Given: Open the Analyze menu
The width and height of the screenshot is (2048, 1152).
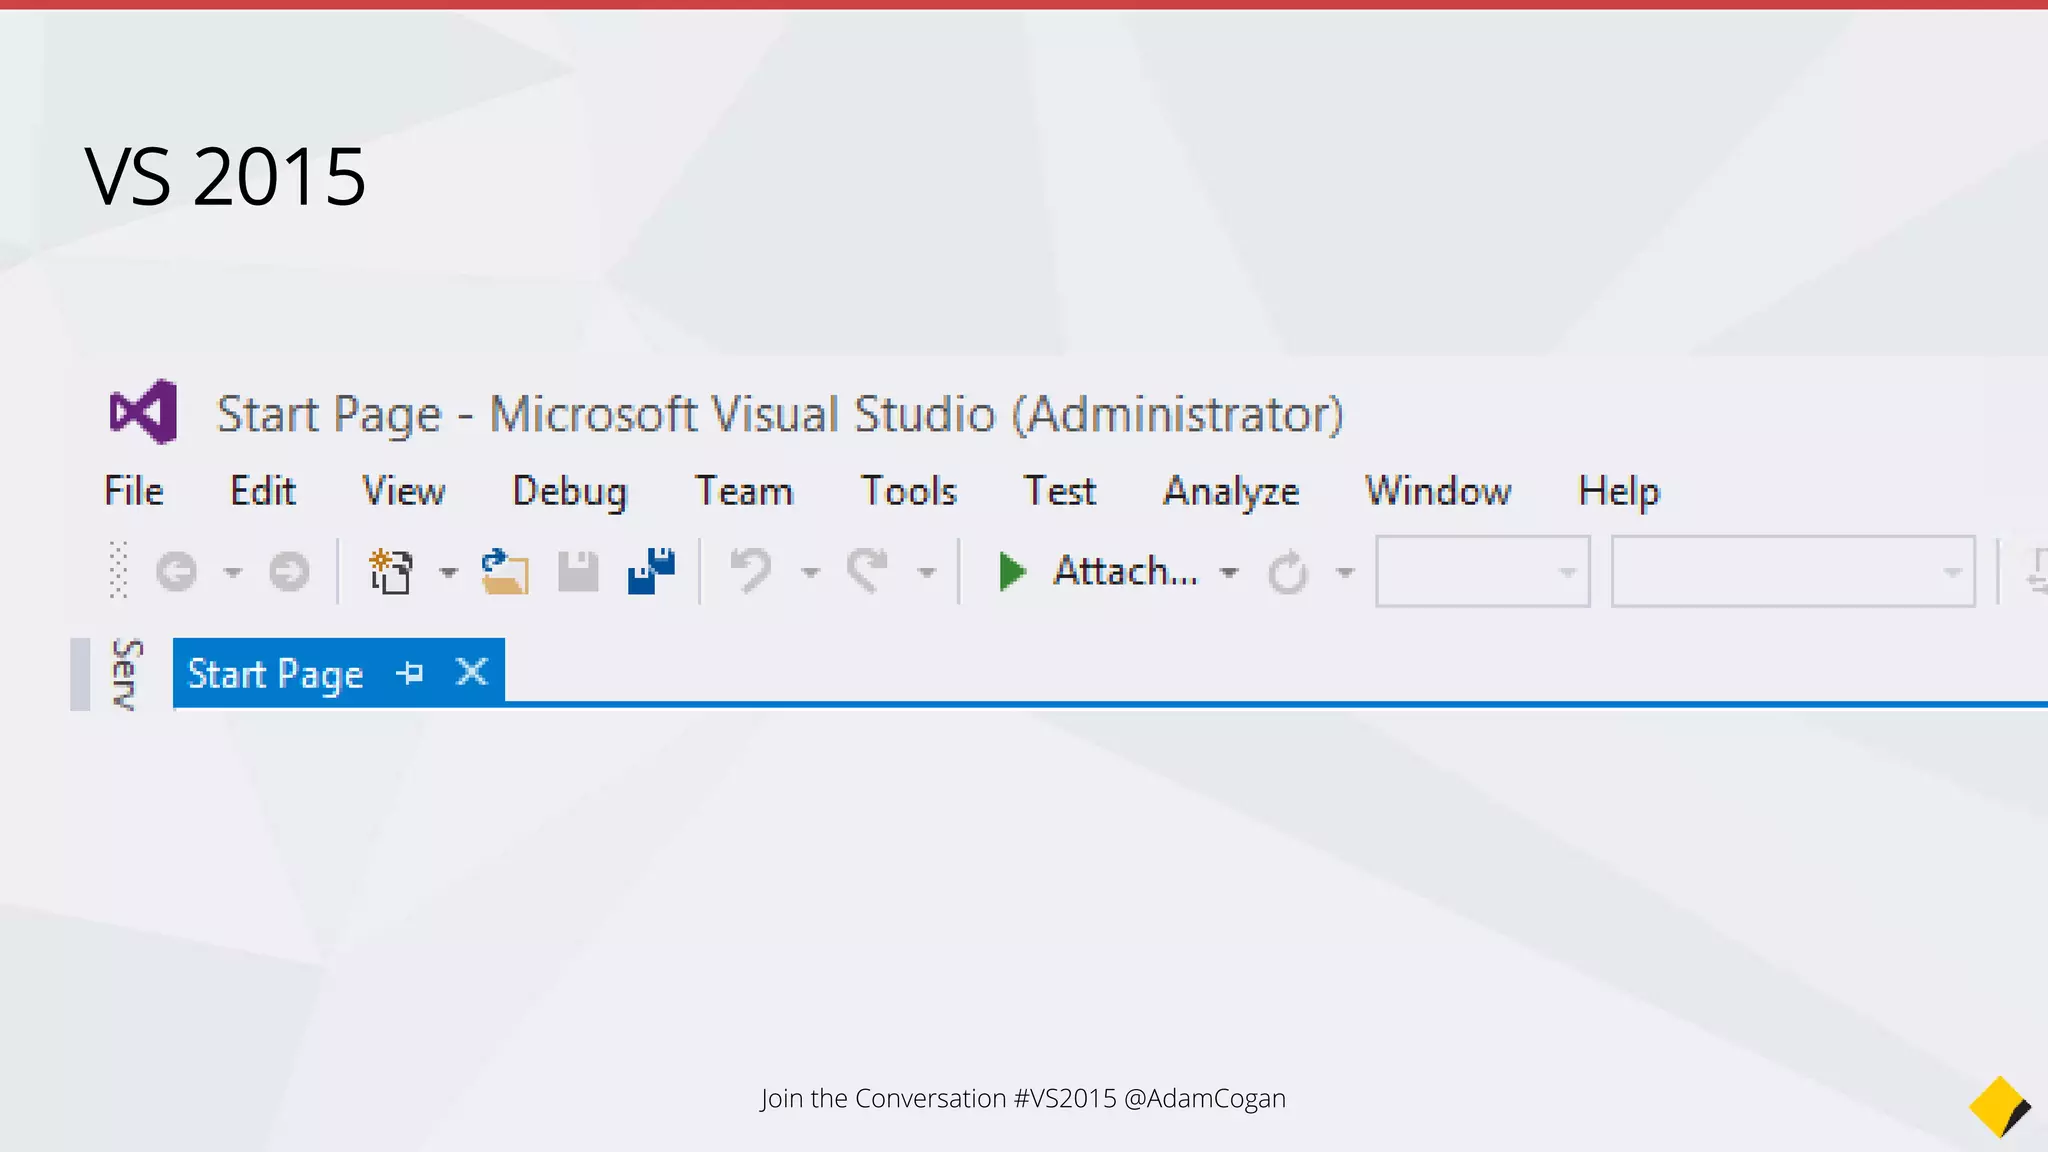Looking at the screenshot, I should pyautogui.click(x=1231, y=492).
